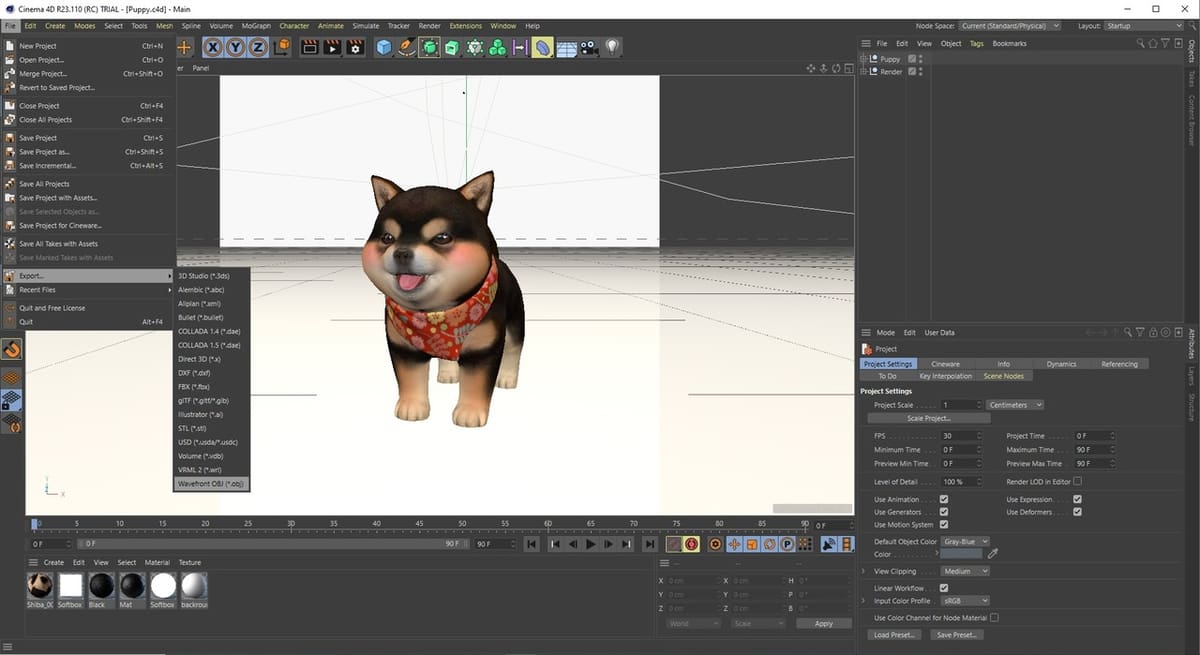This screenshot has height=655, width=1200.
Task: Click the Light object icon
Action: coord(612,47)
